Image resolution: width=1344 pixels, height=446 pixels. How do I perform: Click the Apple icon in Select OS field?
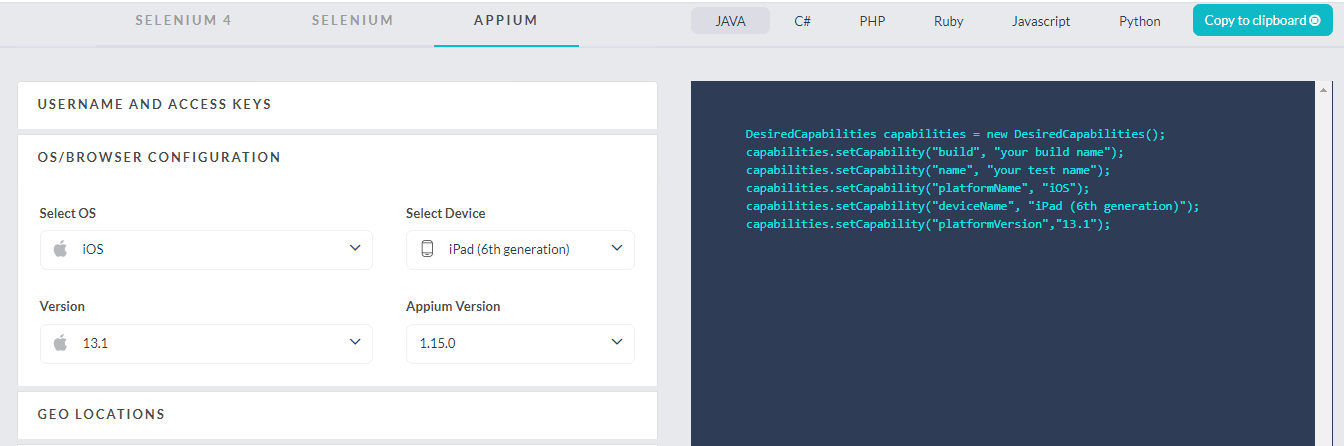(x=60, y=249)
